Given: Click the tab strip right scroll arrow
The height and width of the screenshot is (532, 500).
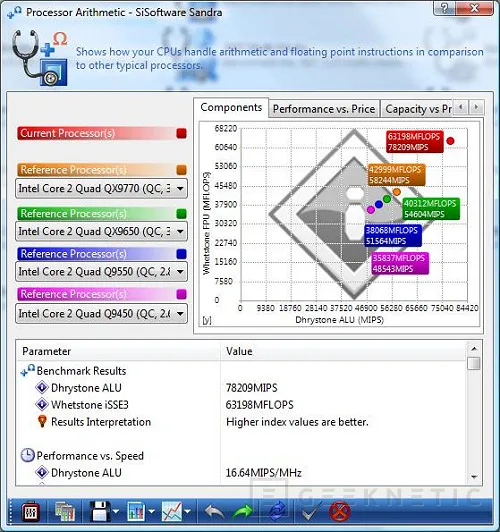Looking at the screenshot, I should tap(476, 108).
